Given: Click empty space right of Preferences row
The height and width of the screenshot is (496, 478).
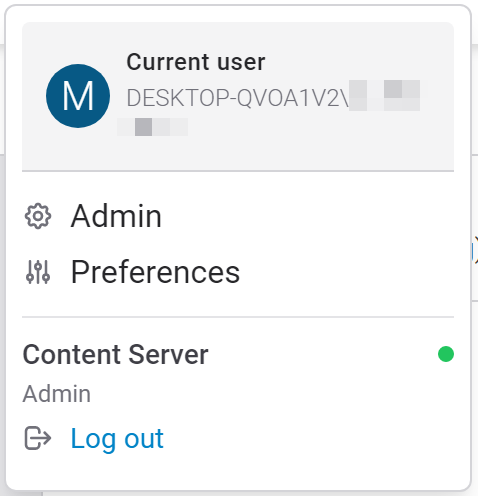Looking at the screenshot, I should click(x=347, y=272).
